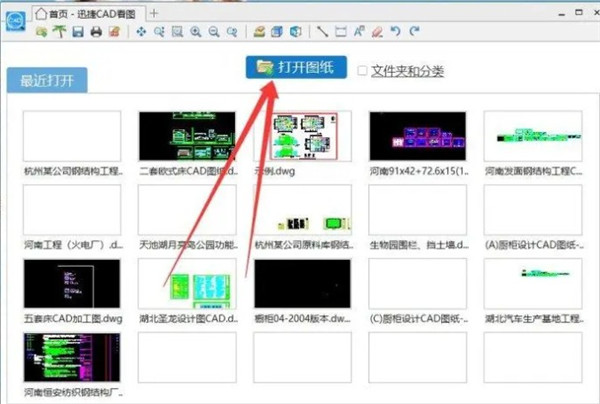Click the save disk icon in toolbar
The height and width of the screenshot is (404, 600).
click(x=77, y=32)
